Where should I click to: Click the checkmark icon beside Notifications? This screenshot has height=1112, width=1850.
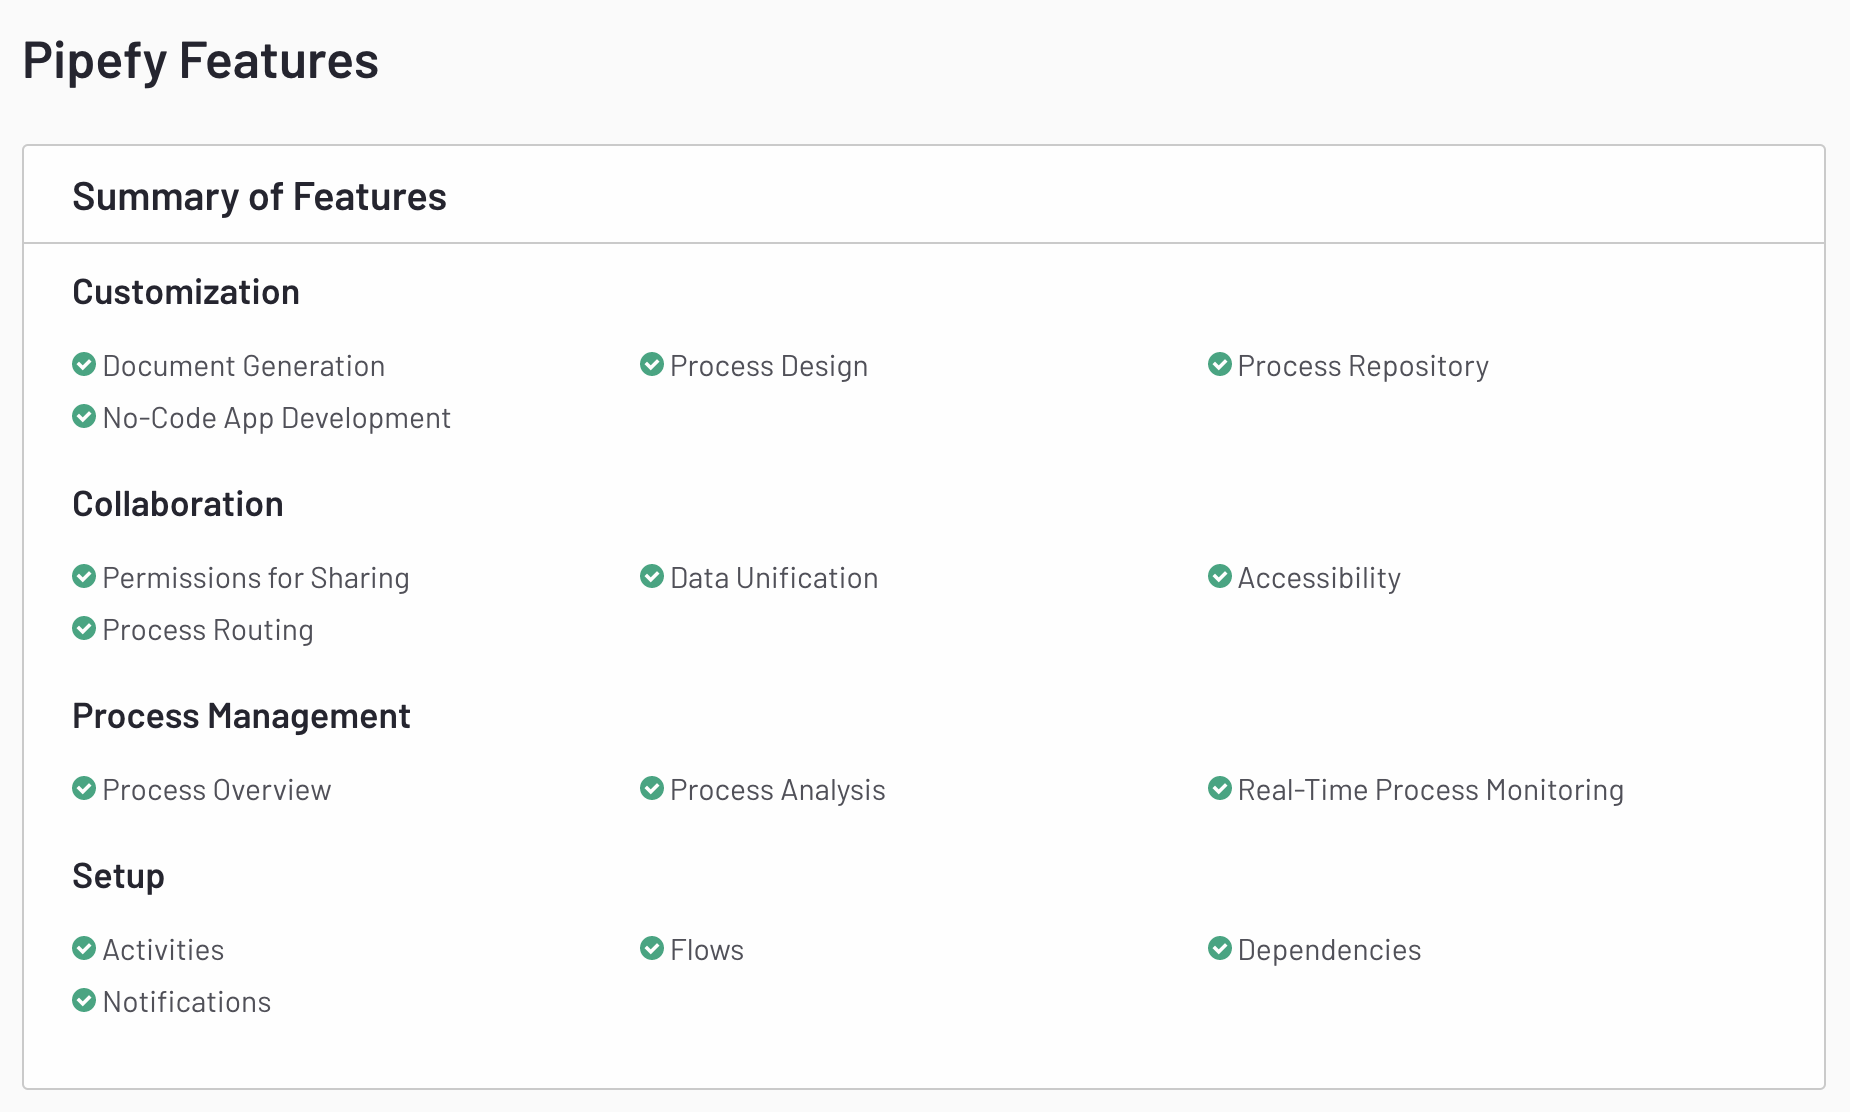click(x=84, y=1001)
